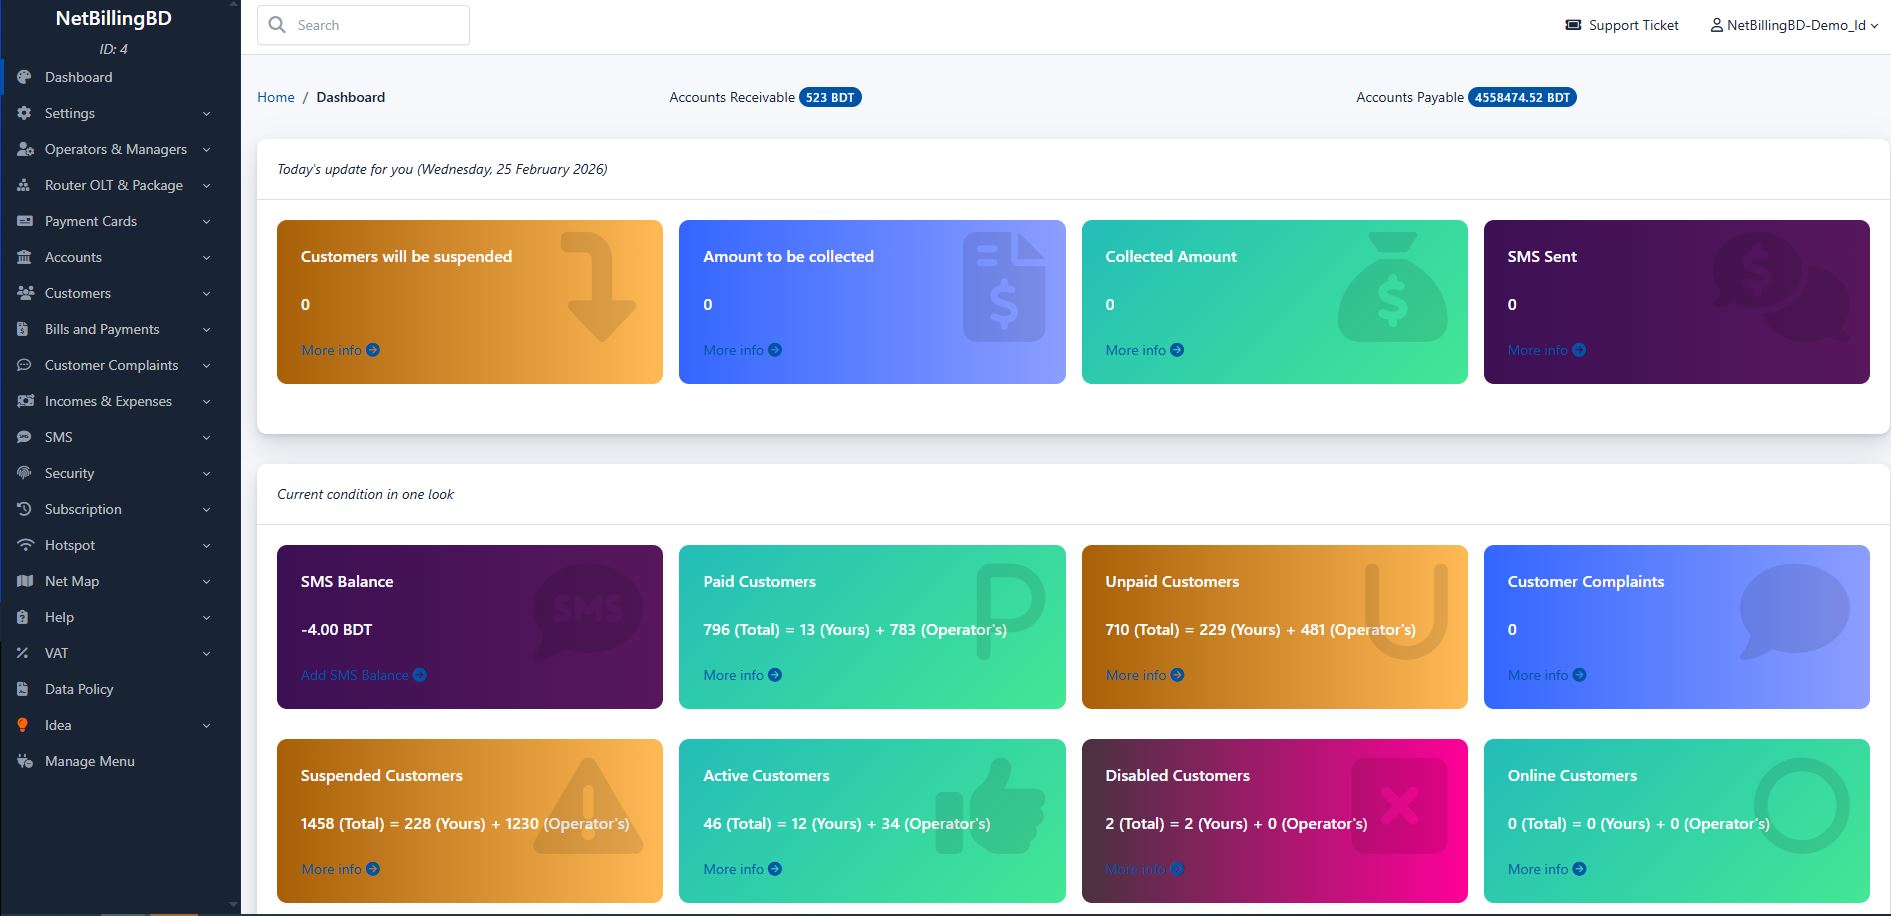Expand the SMS sidebar chevron
This screenshot has height=916, width=1891.
pyautogui.click(x=206, y=437)
